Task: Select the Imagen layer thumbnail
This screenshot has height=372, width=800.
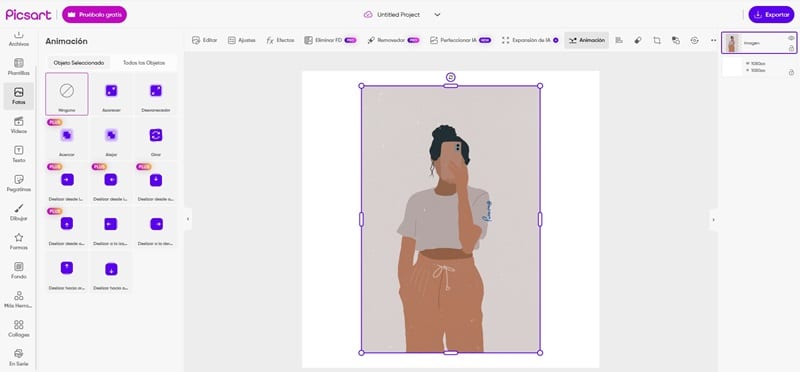Action: click(x=732, y=43)
